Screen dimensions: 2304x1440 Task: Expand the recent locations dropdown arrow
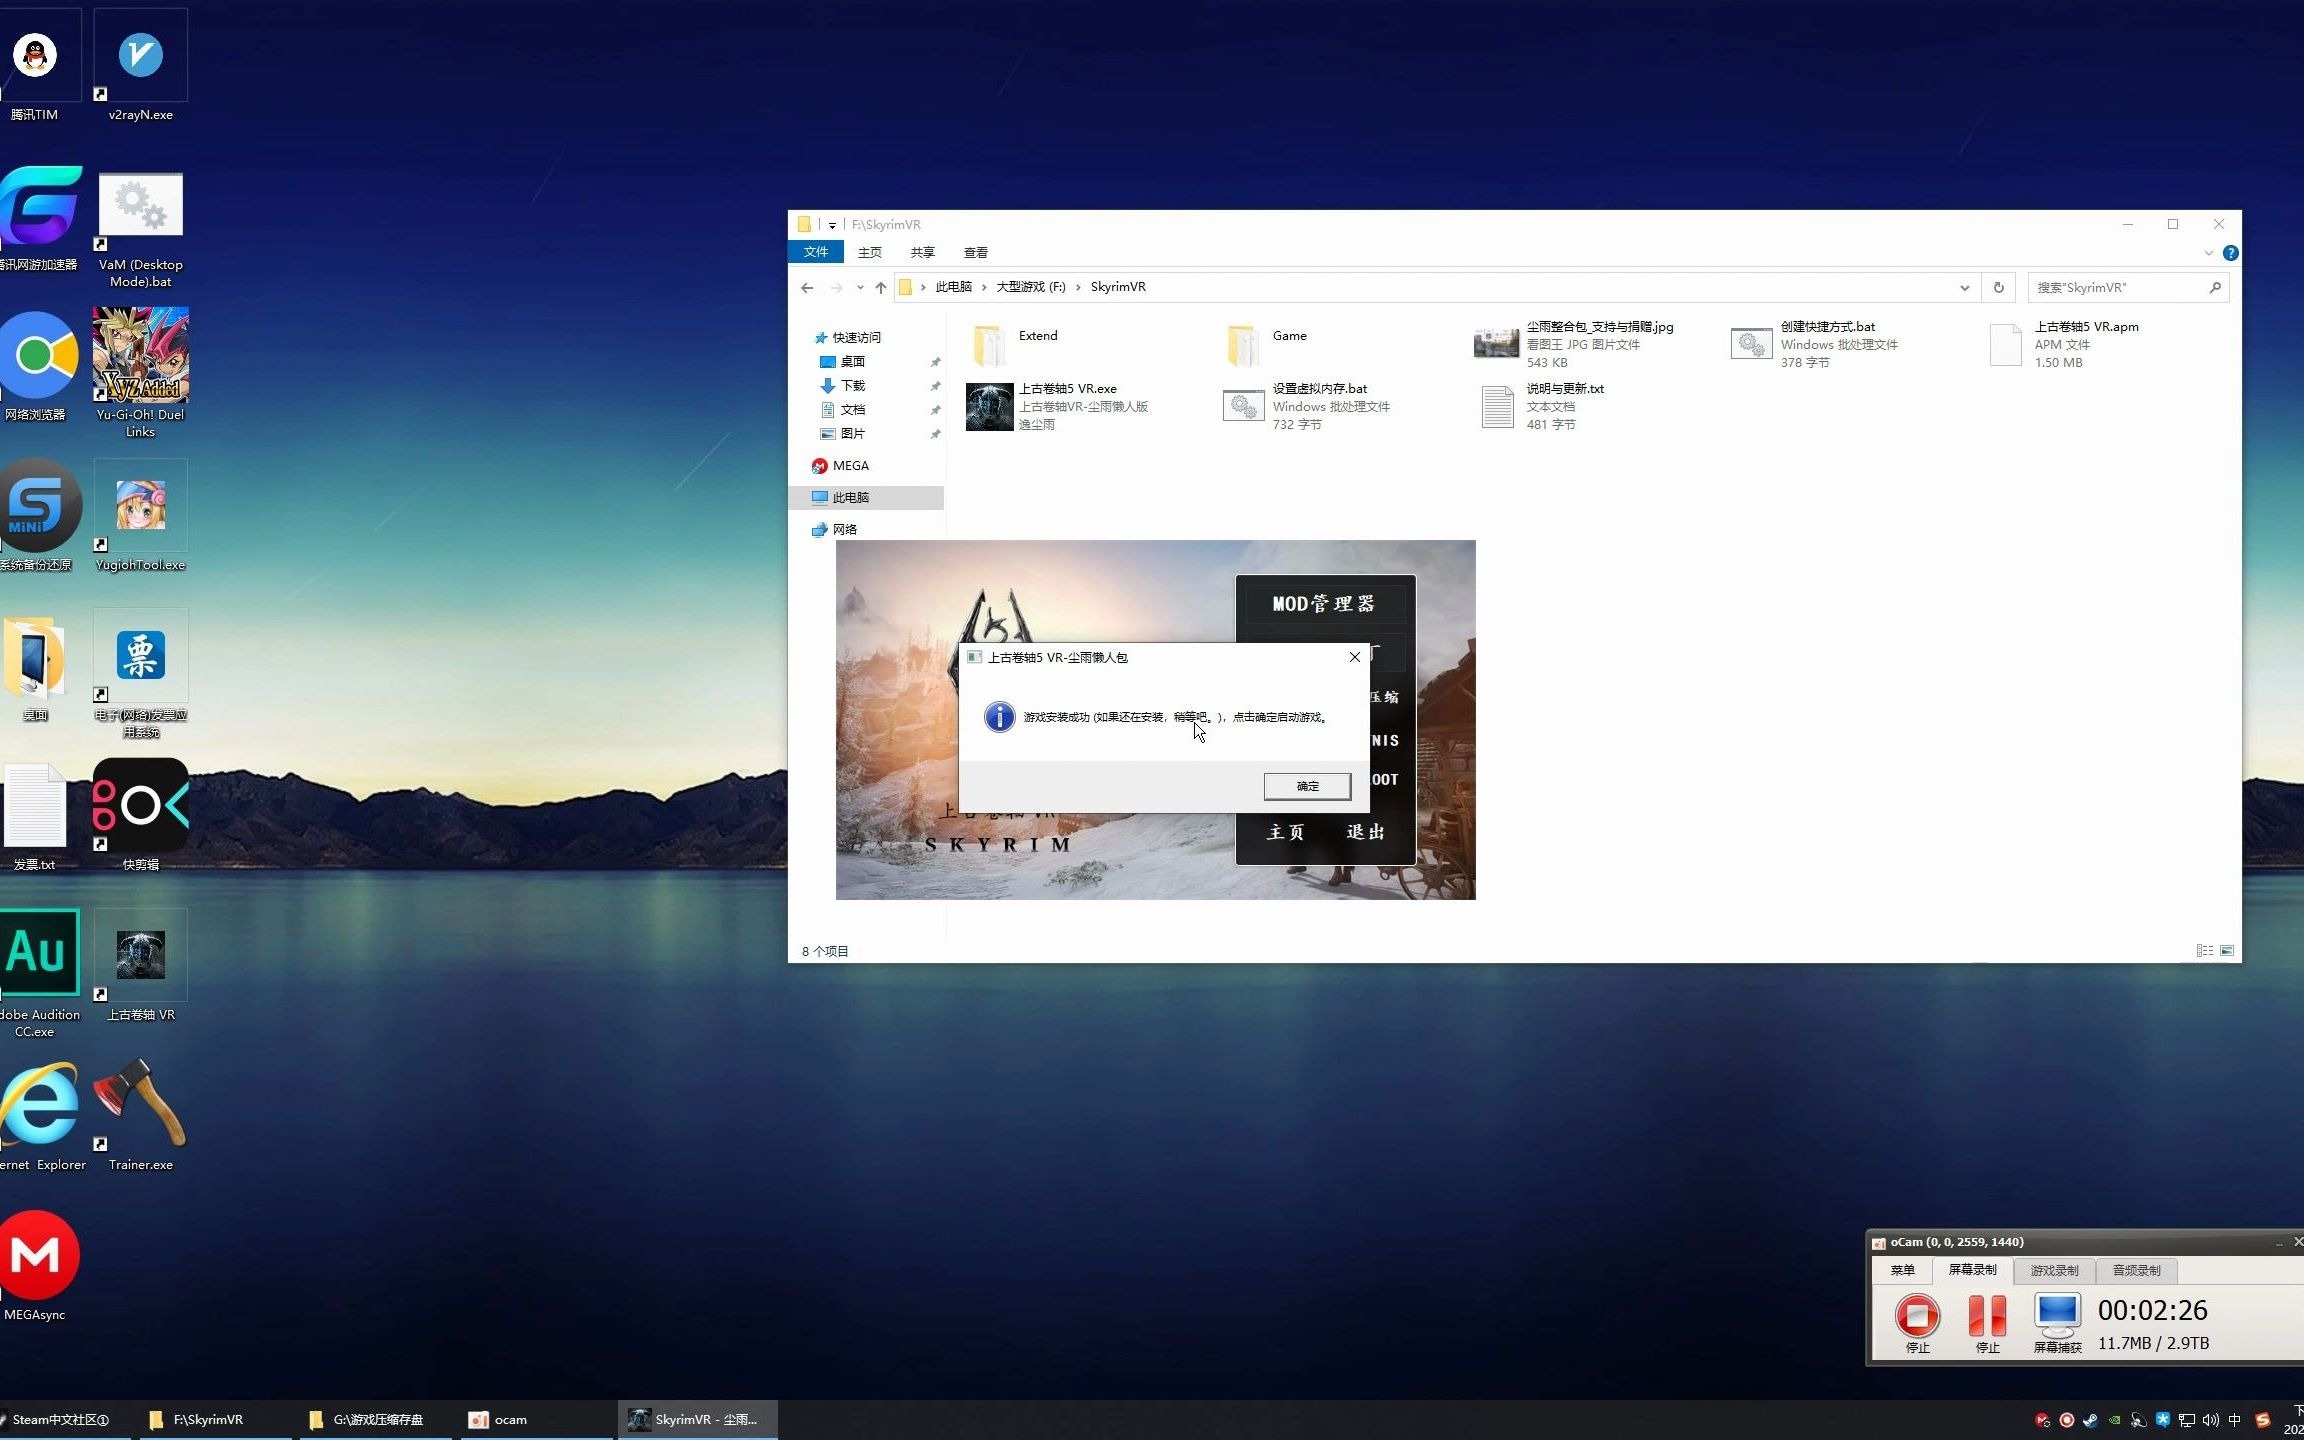(860, 288)
